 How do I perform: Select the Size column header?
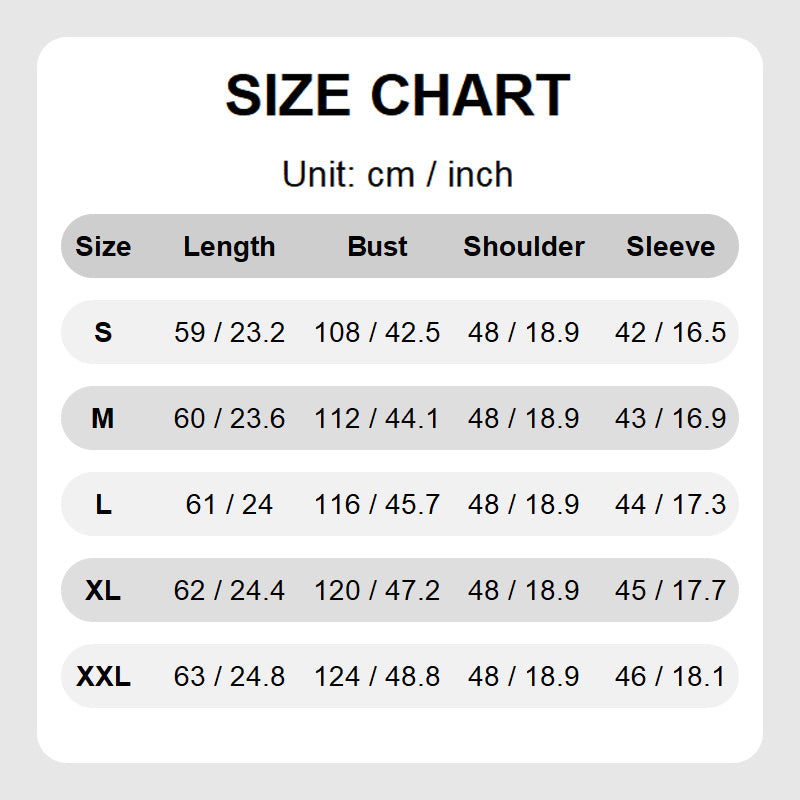point(103,247)
